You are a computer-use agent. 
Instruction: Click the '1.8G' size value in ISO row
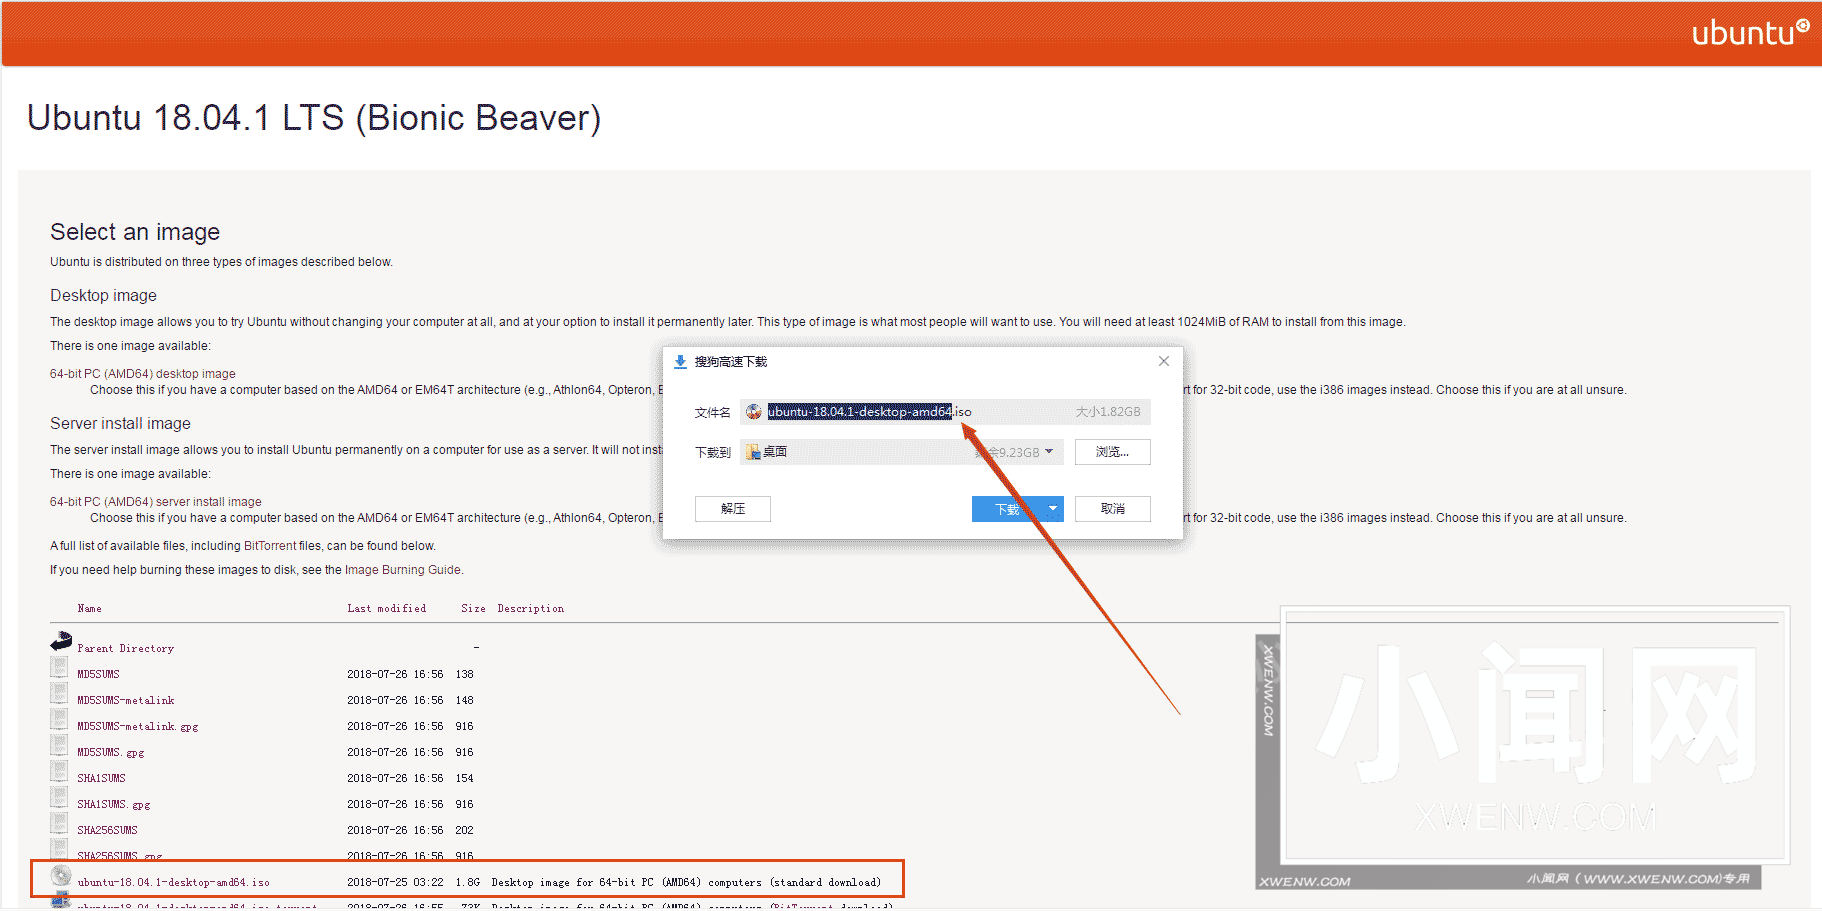coord(467,883)
